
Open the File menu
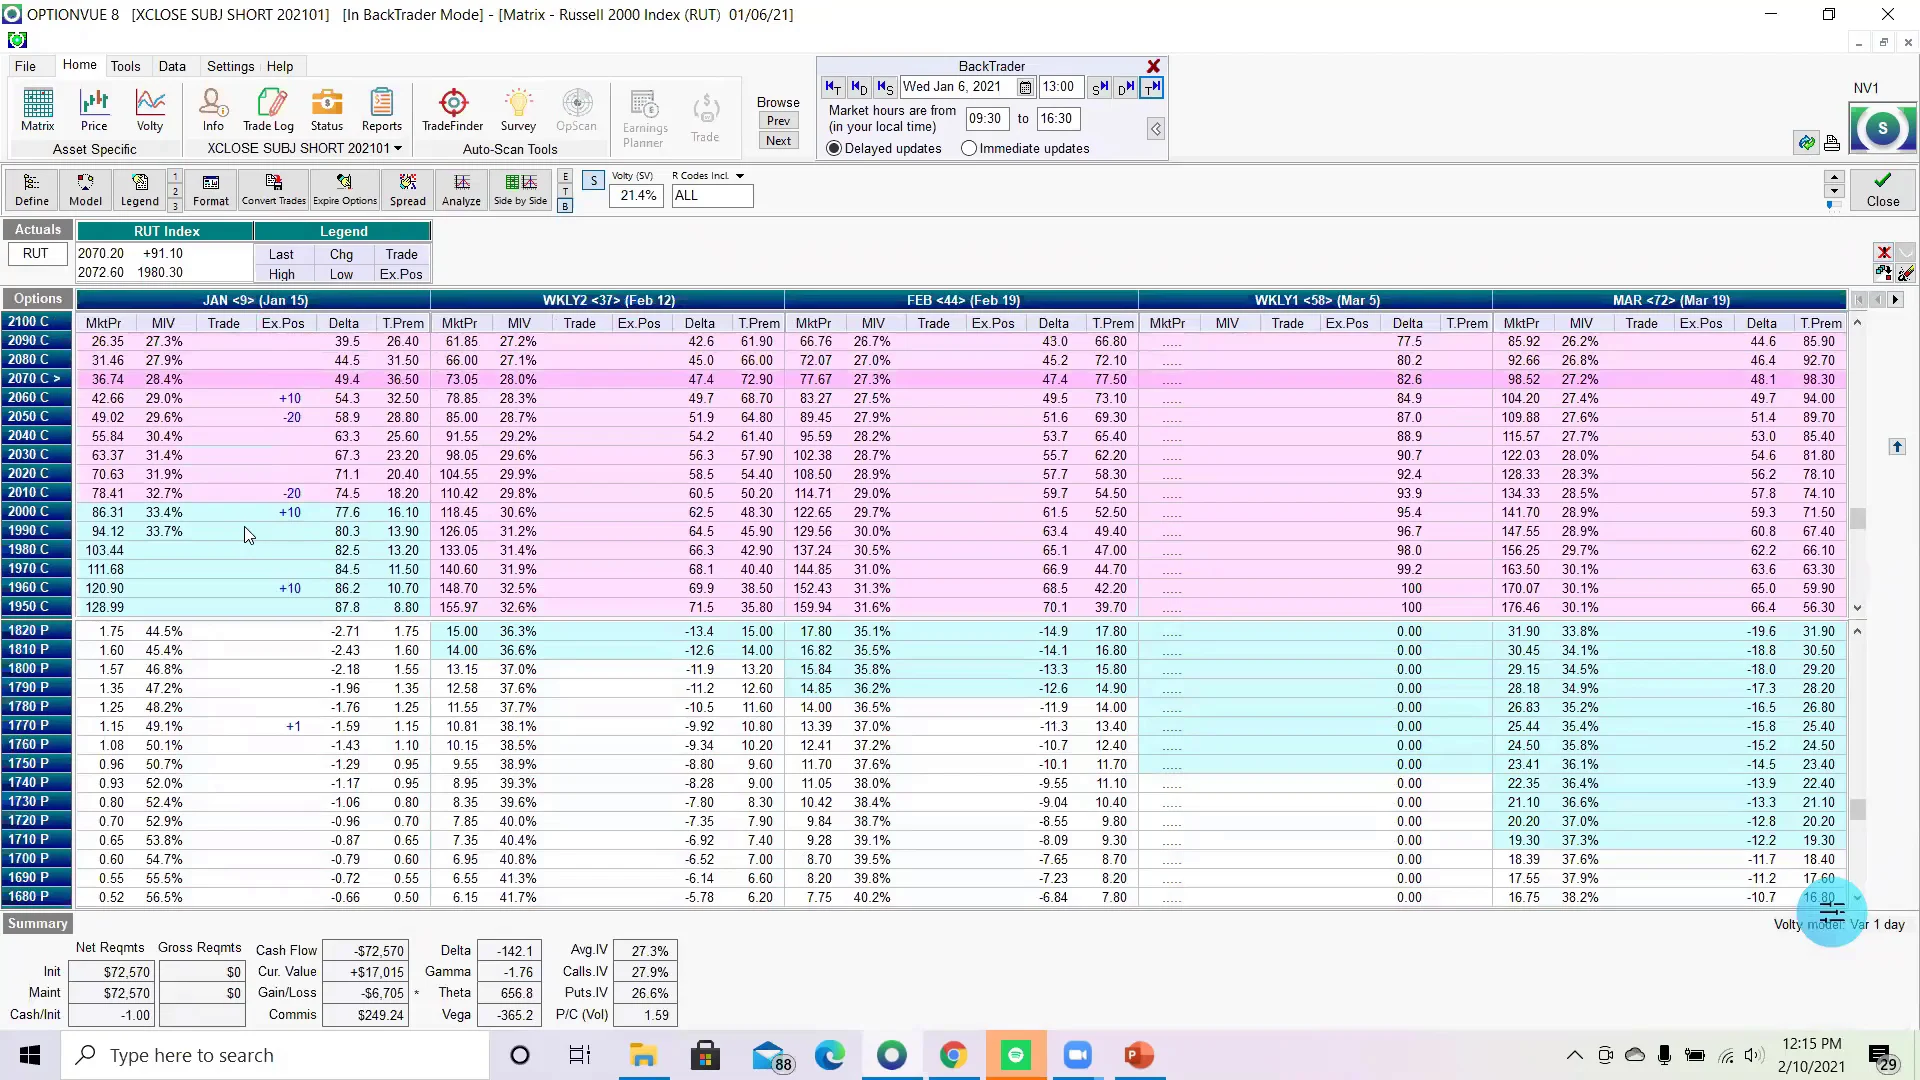coord(25,66)
